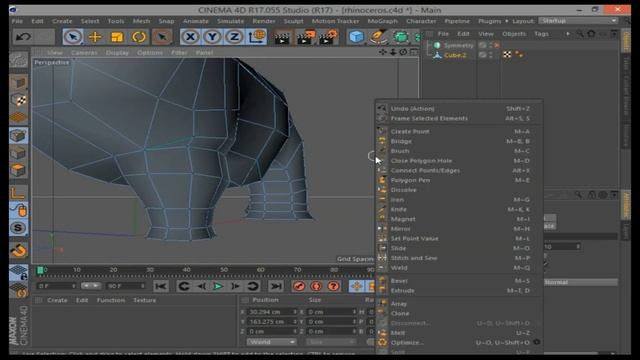This screenshot has height=360, width=640.
Task: Toggle Enable Snap icon
Action: [x=18, y=250]
